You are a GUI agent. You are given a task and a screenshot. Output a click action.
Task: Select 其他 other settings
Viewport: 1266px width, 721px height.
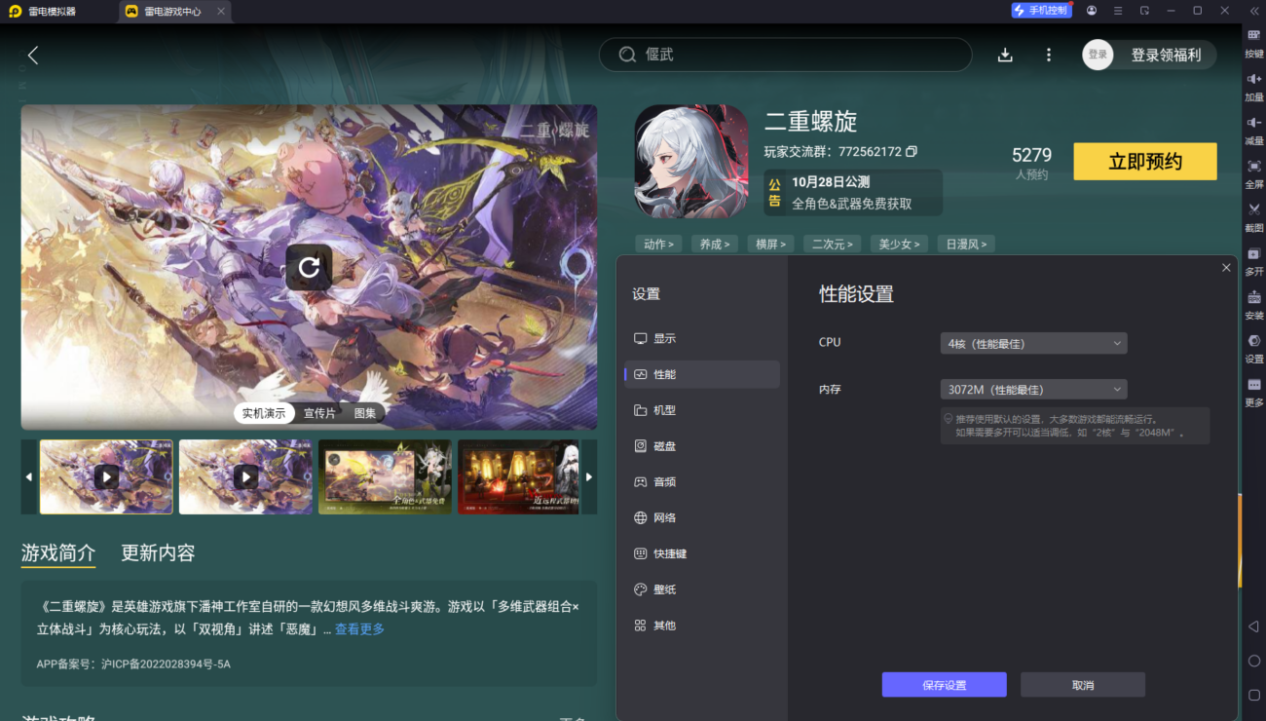(x=701, y=625)
